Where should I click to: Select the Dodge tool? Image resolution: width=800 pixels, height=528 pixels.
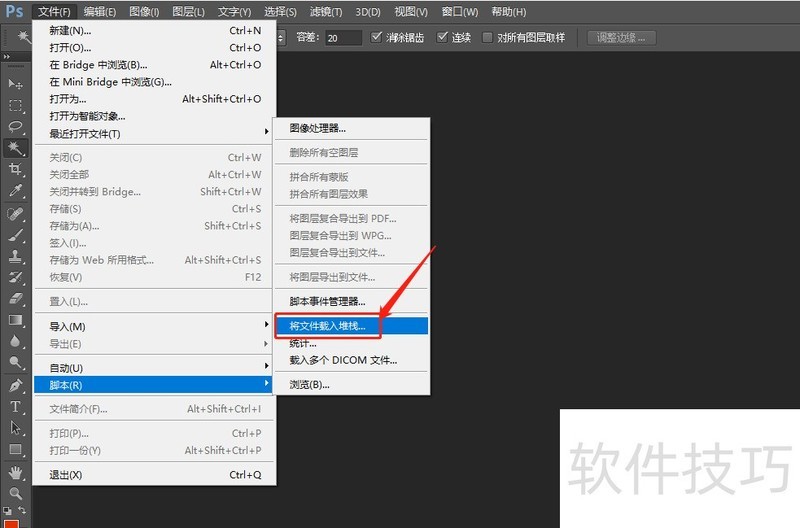15,362
